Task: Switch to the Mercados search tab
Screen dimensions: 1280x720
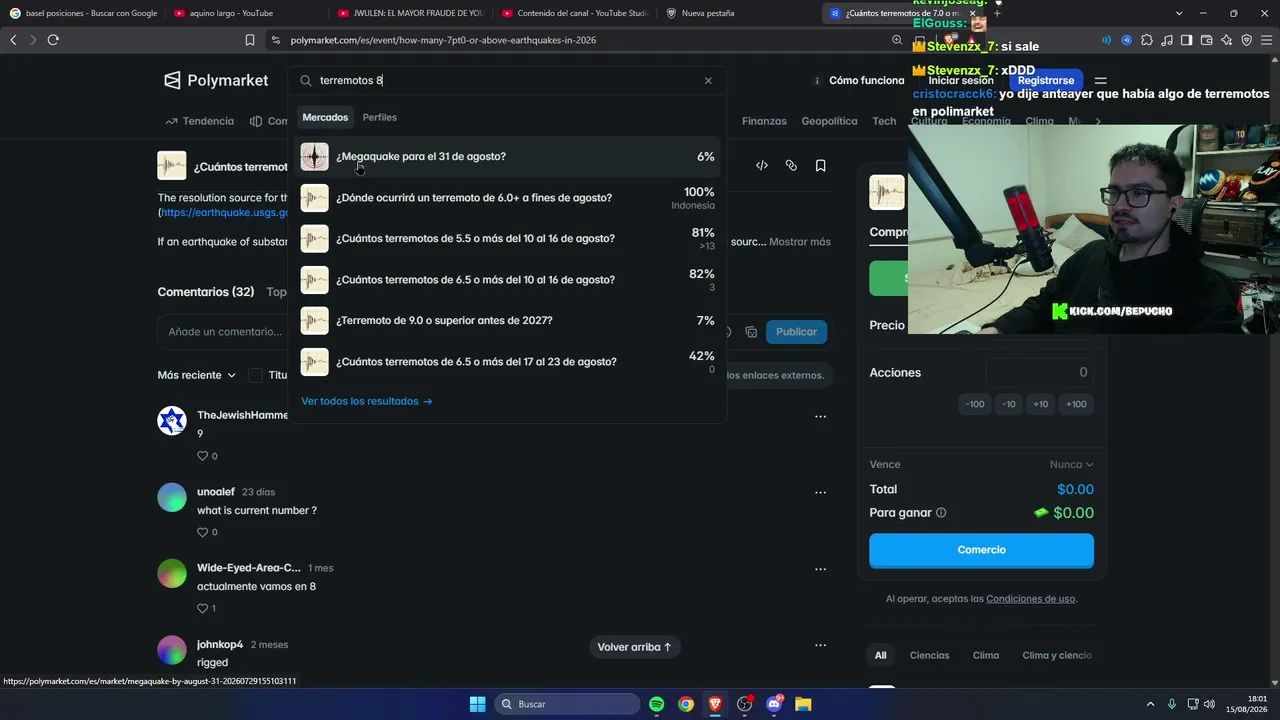Action: pos(325,117)
